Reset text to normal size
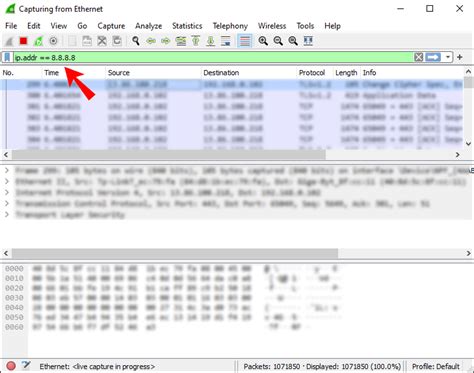The height and width of the screenshot is (373, 474). 293,41
